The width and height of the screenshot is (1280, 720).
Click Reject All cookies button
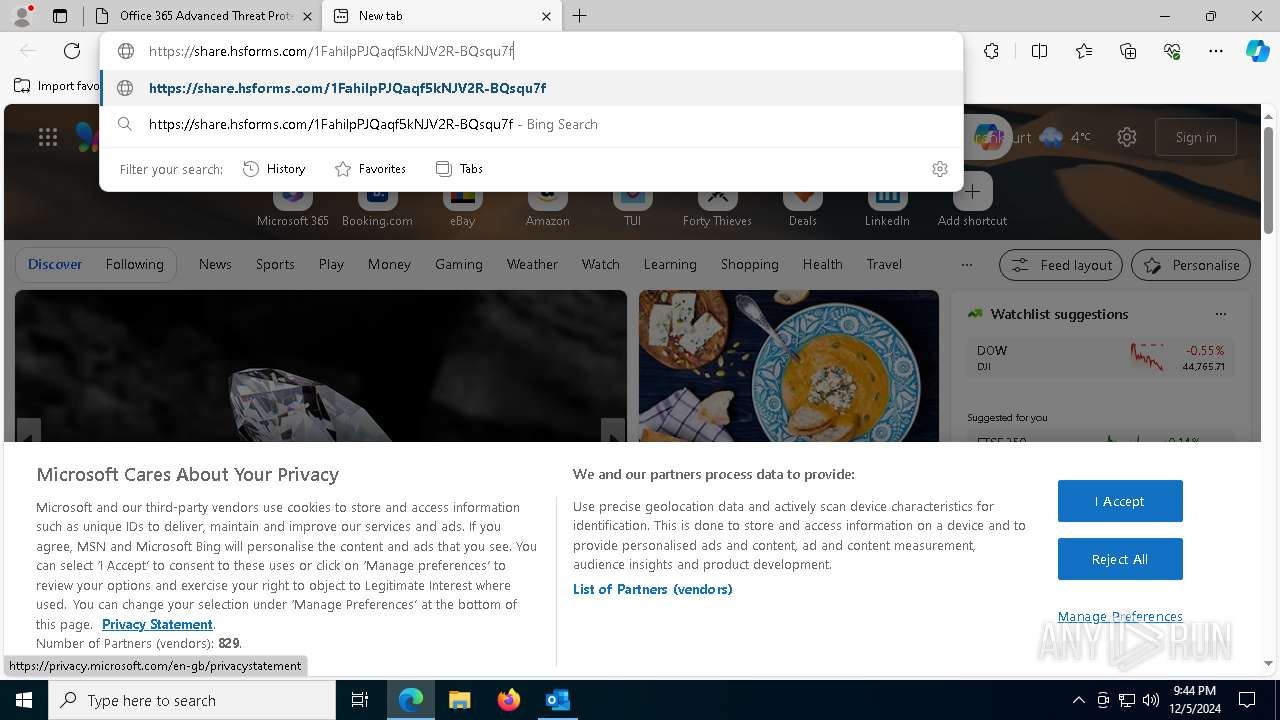[x=1120, y=559]
